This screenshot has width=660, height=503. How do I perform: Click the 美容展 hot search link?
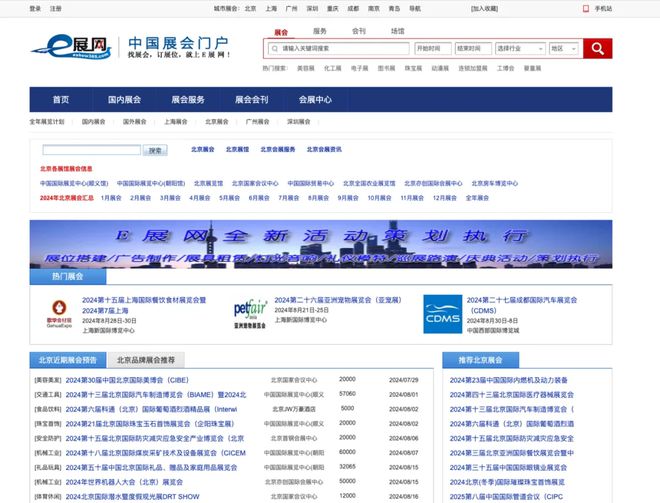coord(306,68)
